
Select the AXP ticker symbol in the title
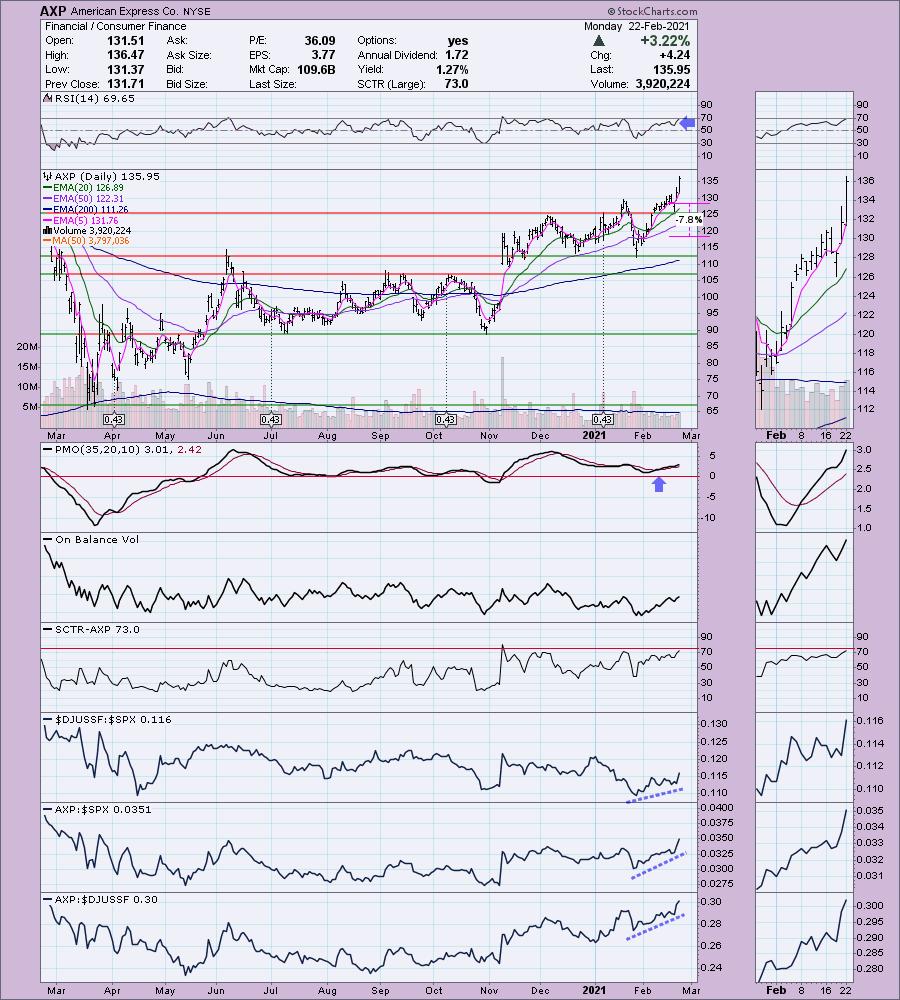pyautogui.click(x=53, y=11)
